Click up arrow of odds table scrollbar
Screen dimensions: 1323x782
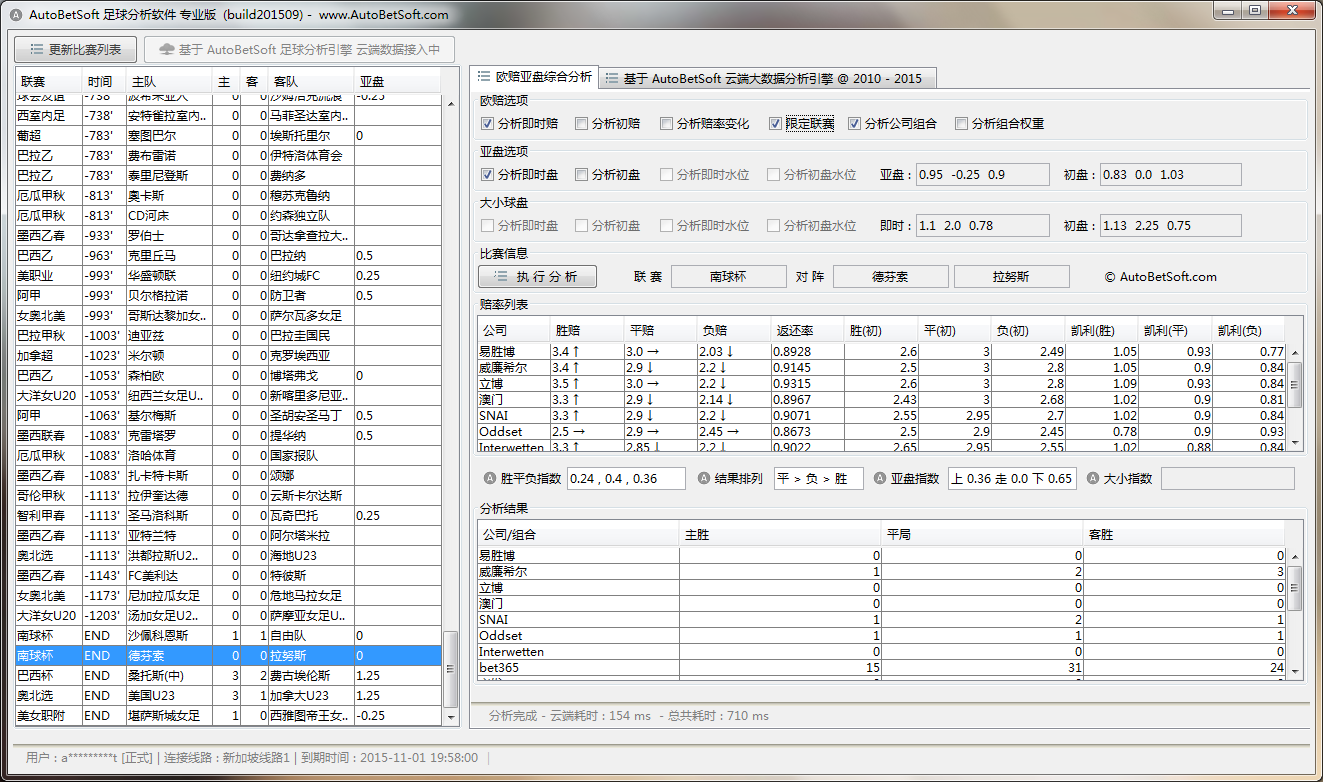click(x=1294, y=353)
